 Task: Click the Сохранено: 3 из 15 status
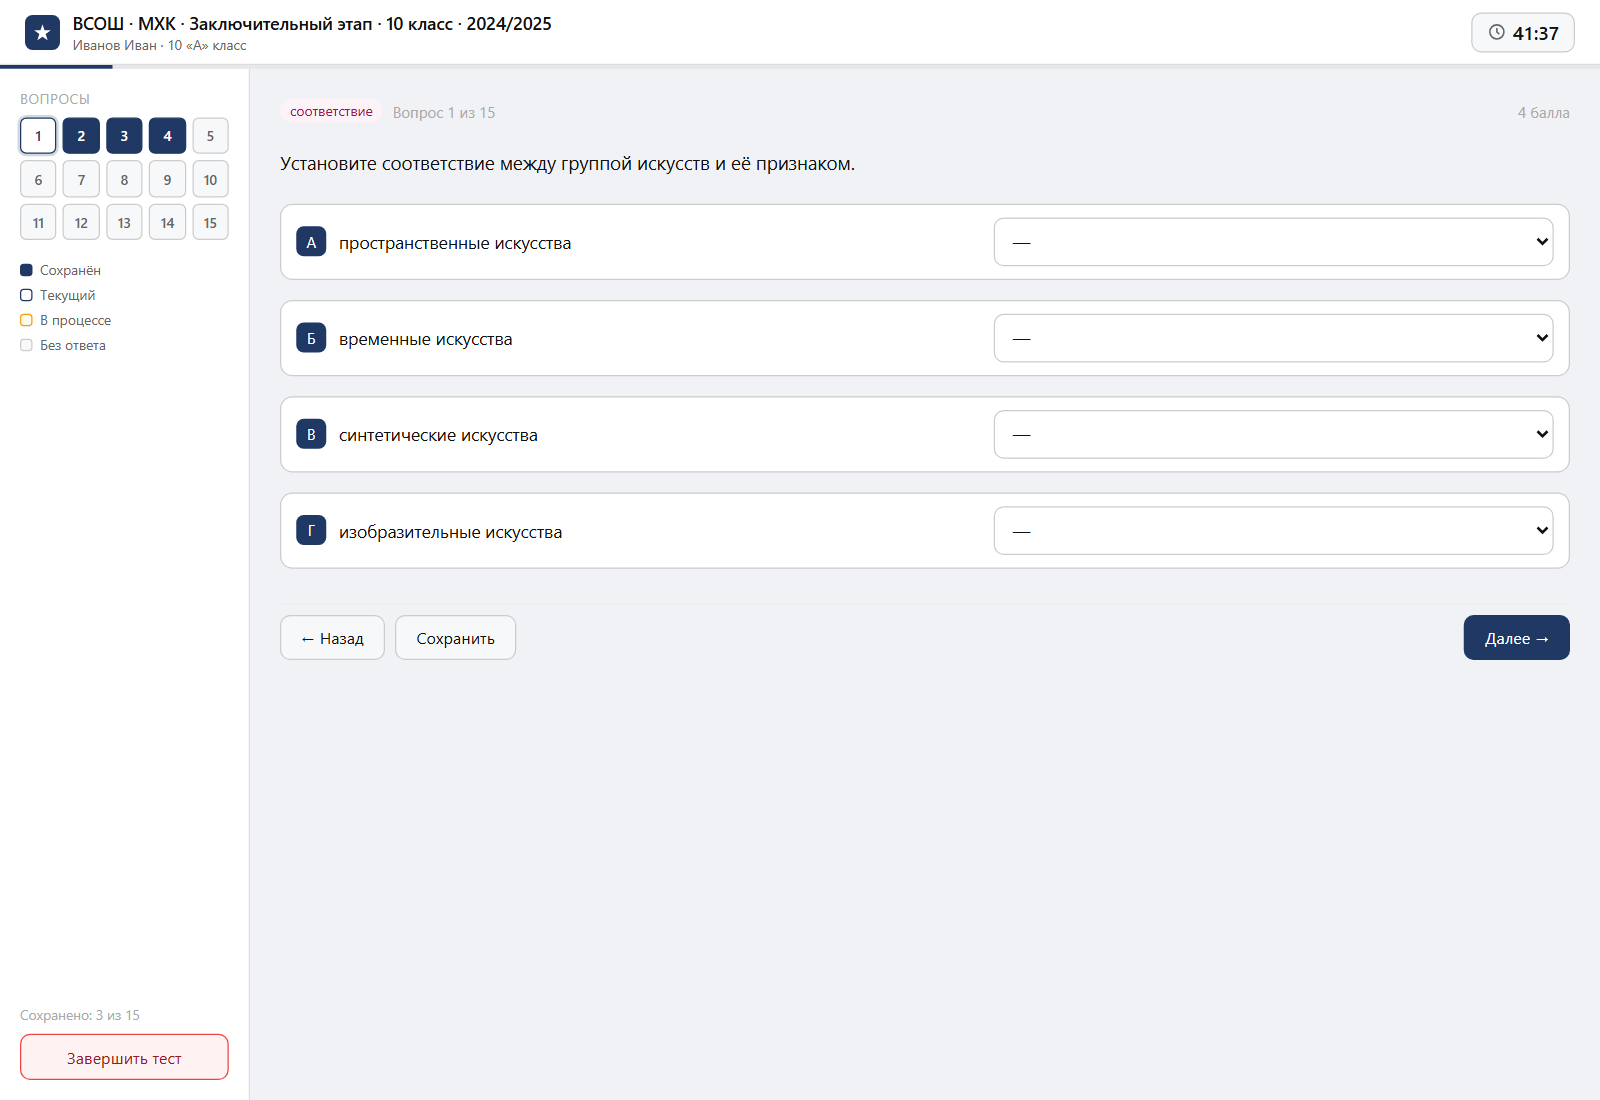[80, 1015]
